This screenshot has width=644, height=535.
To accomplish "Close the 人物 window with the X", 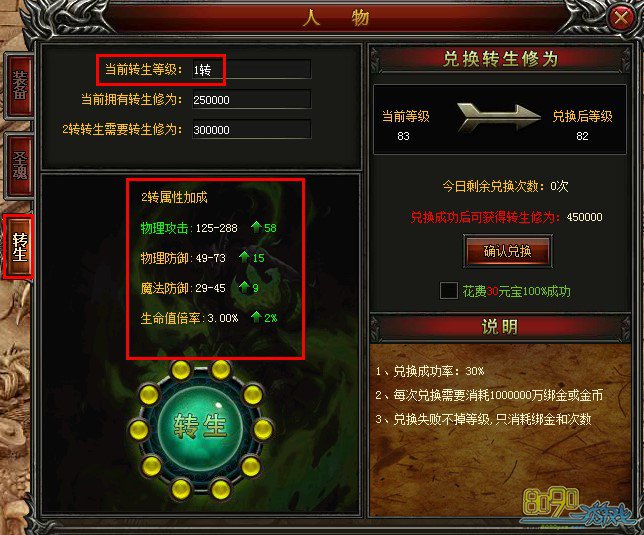I will pyautogui.click(x=622, y=17).
